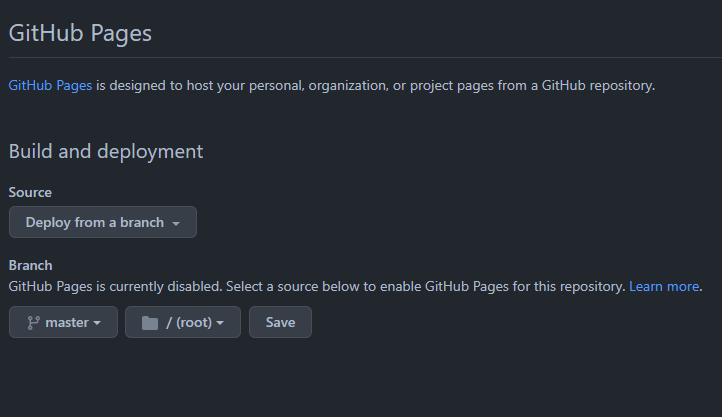Viewport: 722px width, 417px height.
Task: Click 'enable GitHub Pages for this repository' text
Action: tap(502, 286)
